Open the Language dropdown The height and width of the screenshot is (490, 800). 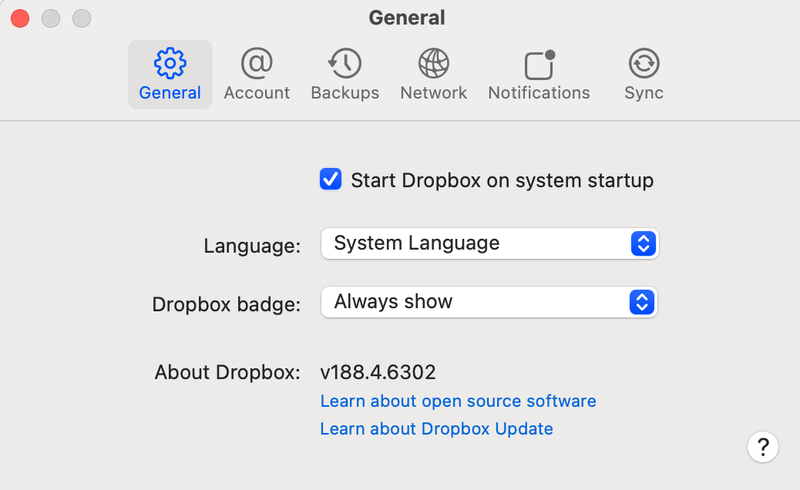[x=490, y=243]
